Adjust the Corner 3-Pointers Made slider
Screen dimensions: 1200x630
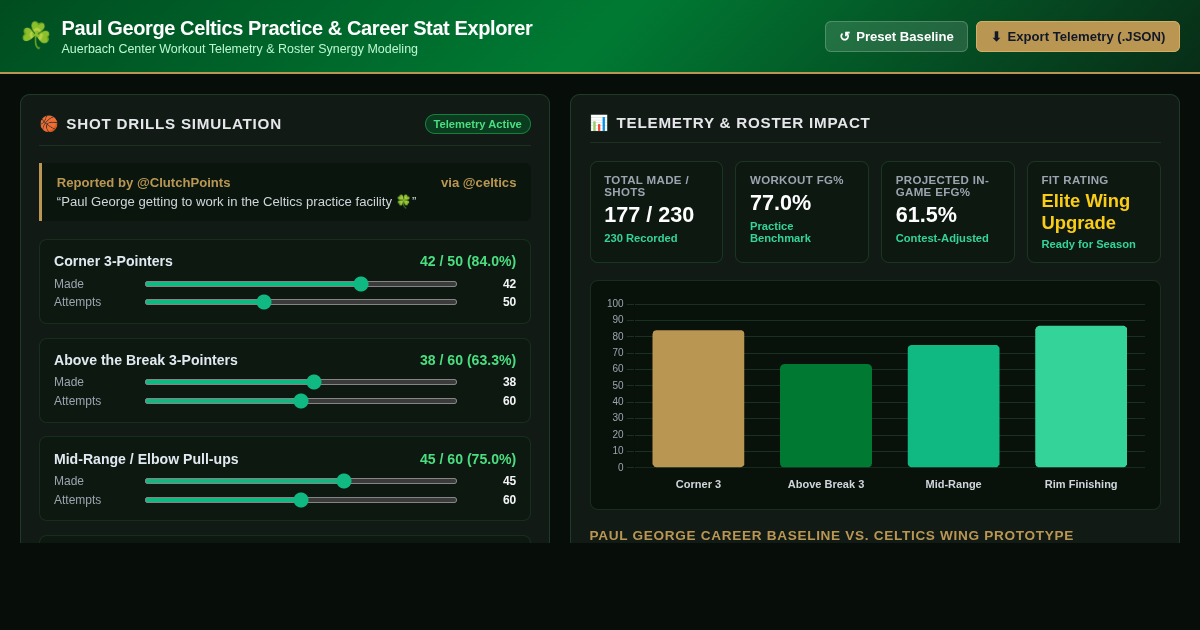(x=301, y=284)
